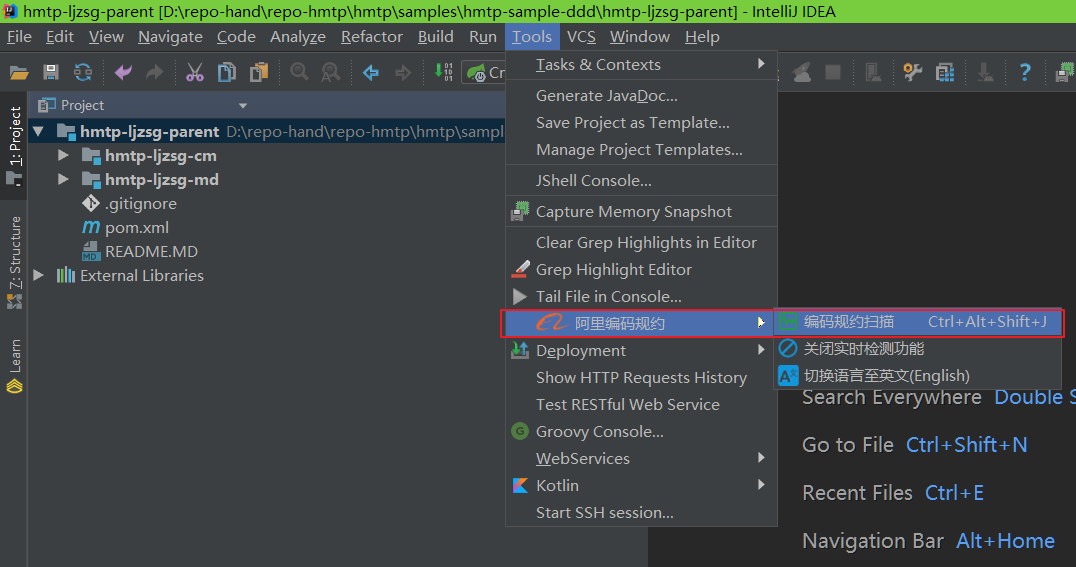Open the File menu
The image size is (1076, 567).
[x=19, y=37]
